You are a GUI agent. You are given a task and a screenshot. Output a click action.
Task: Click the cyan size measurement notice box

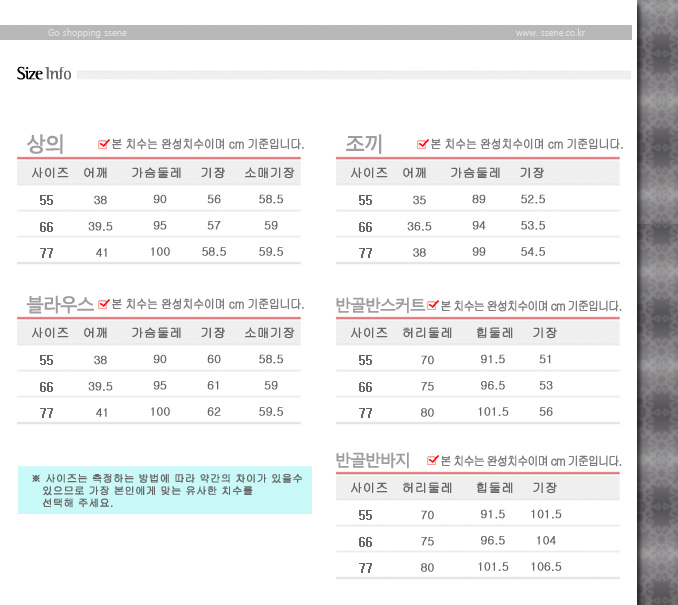165,490
